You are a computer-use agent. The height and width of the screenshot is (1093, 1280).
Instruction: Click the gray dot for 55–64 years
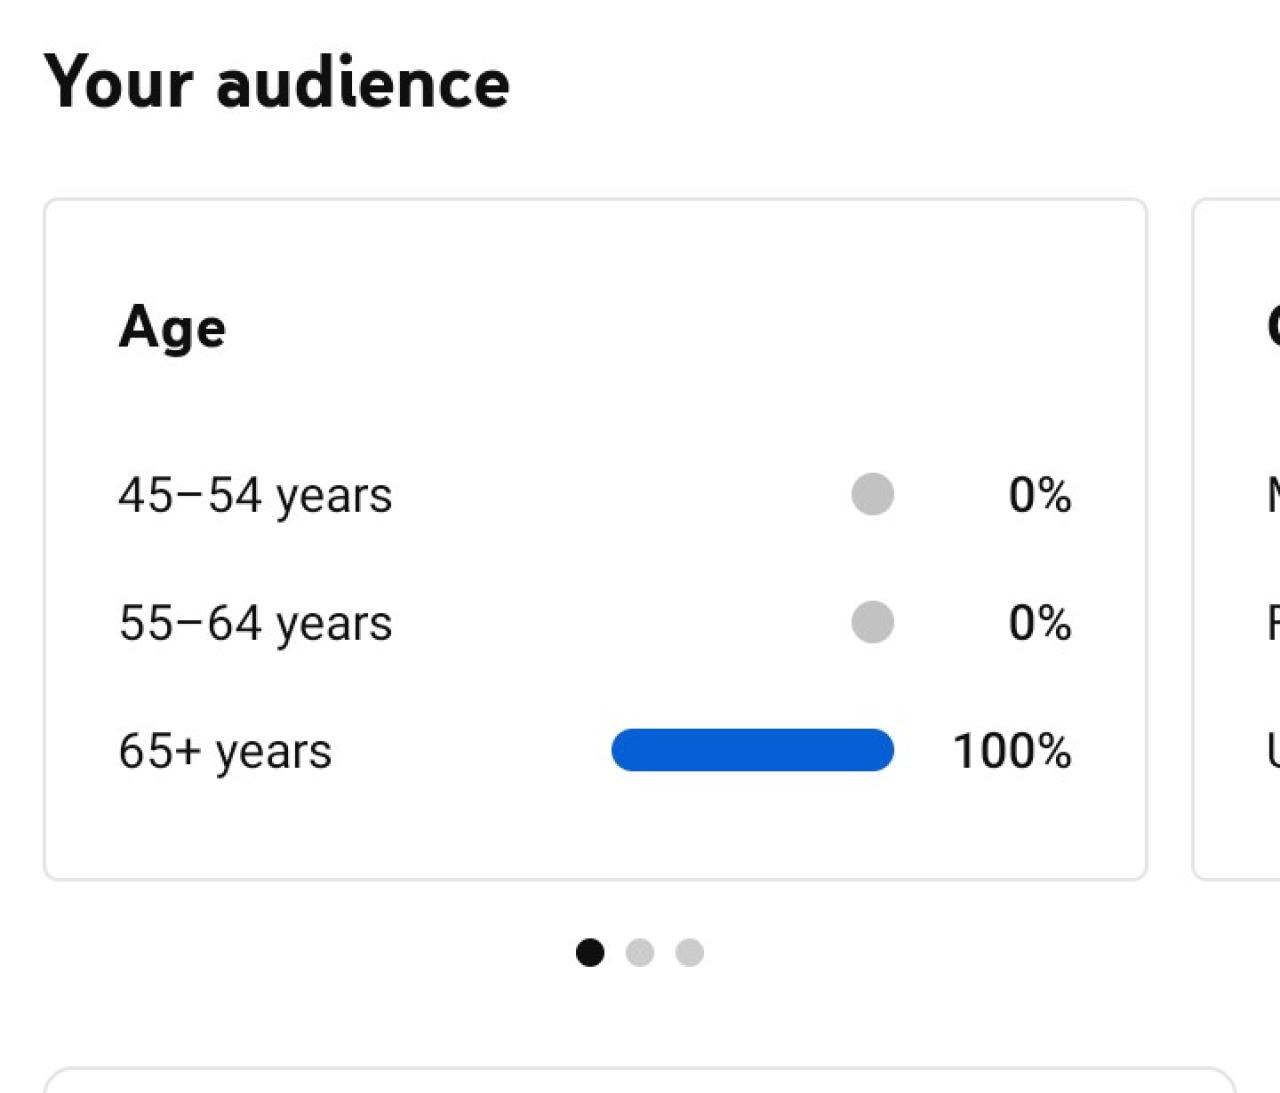872,622
